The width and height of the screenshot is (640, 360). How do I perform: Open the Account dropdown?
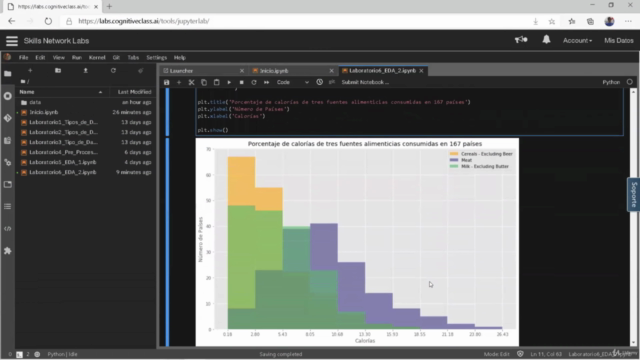click(577, 40)
